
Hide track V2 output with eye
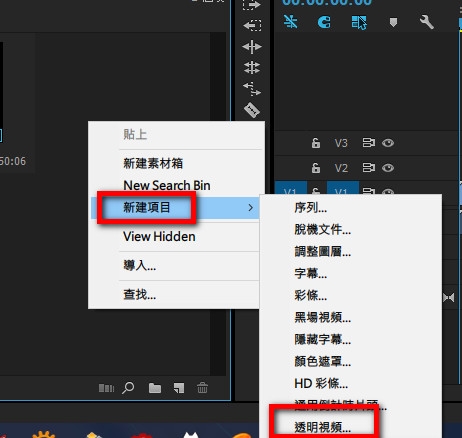[x=388, y=168]
